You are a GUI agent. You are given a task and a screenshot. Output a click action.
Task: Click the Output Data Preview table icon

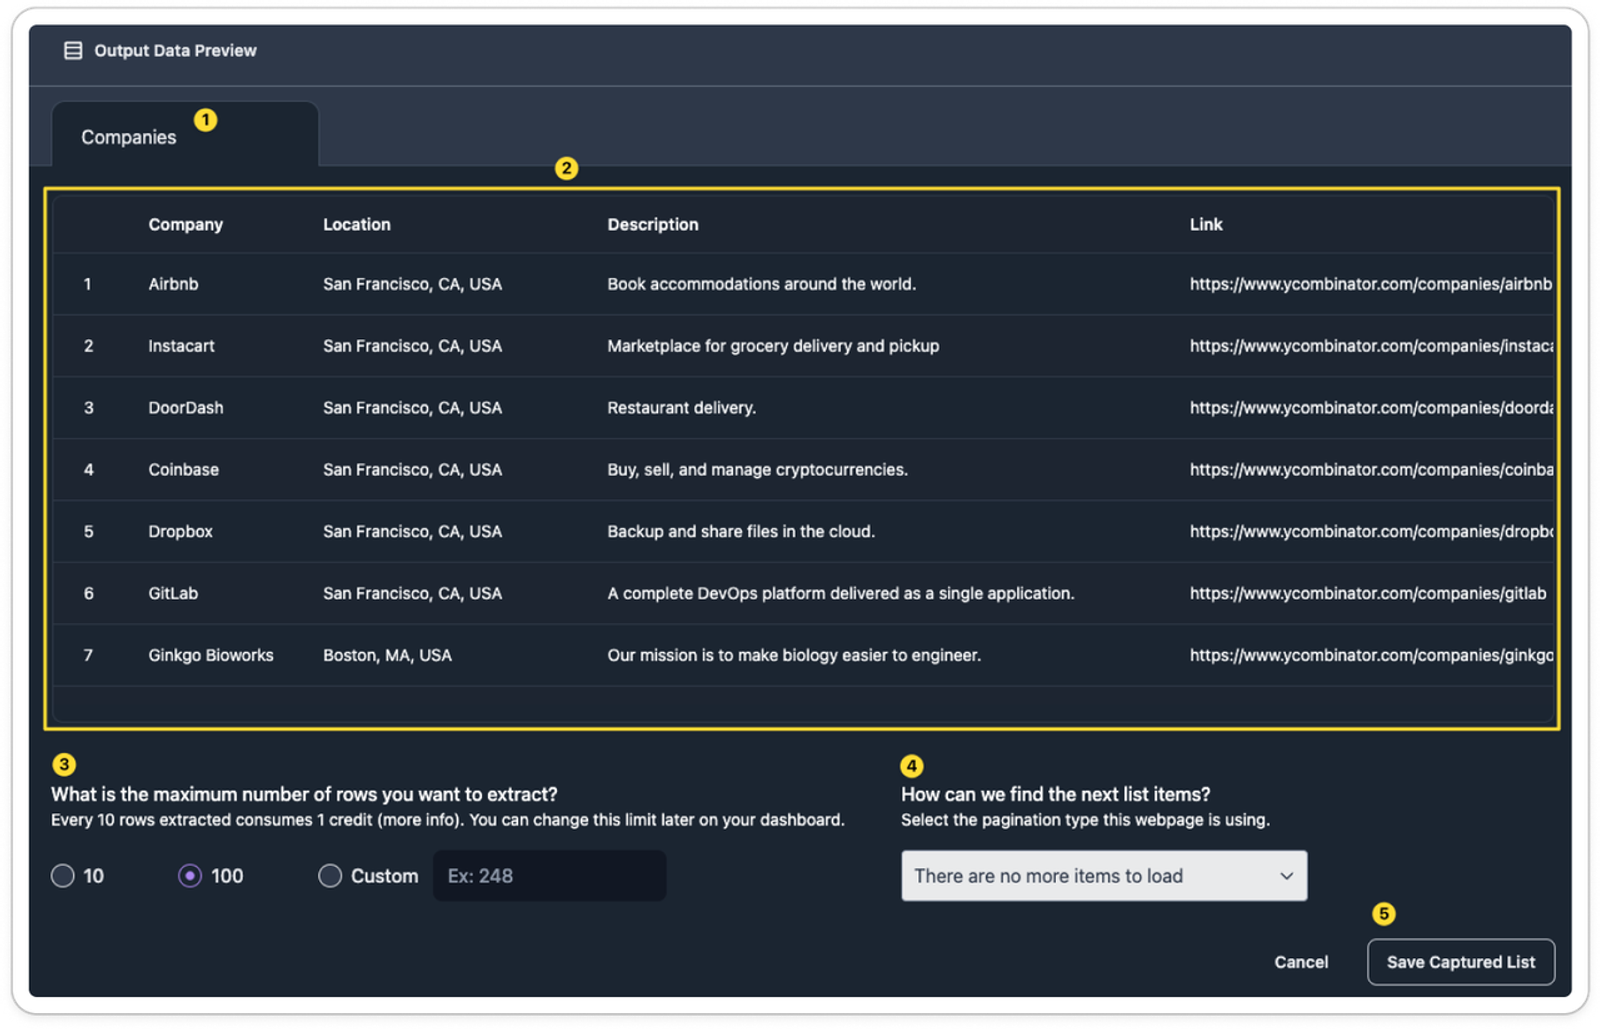click(73, 51)
